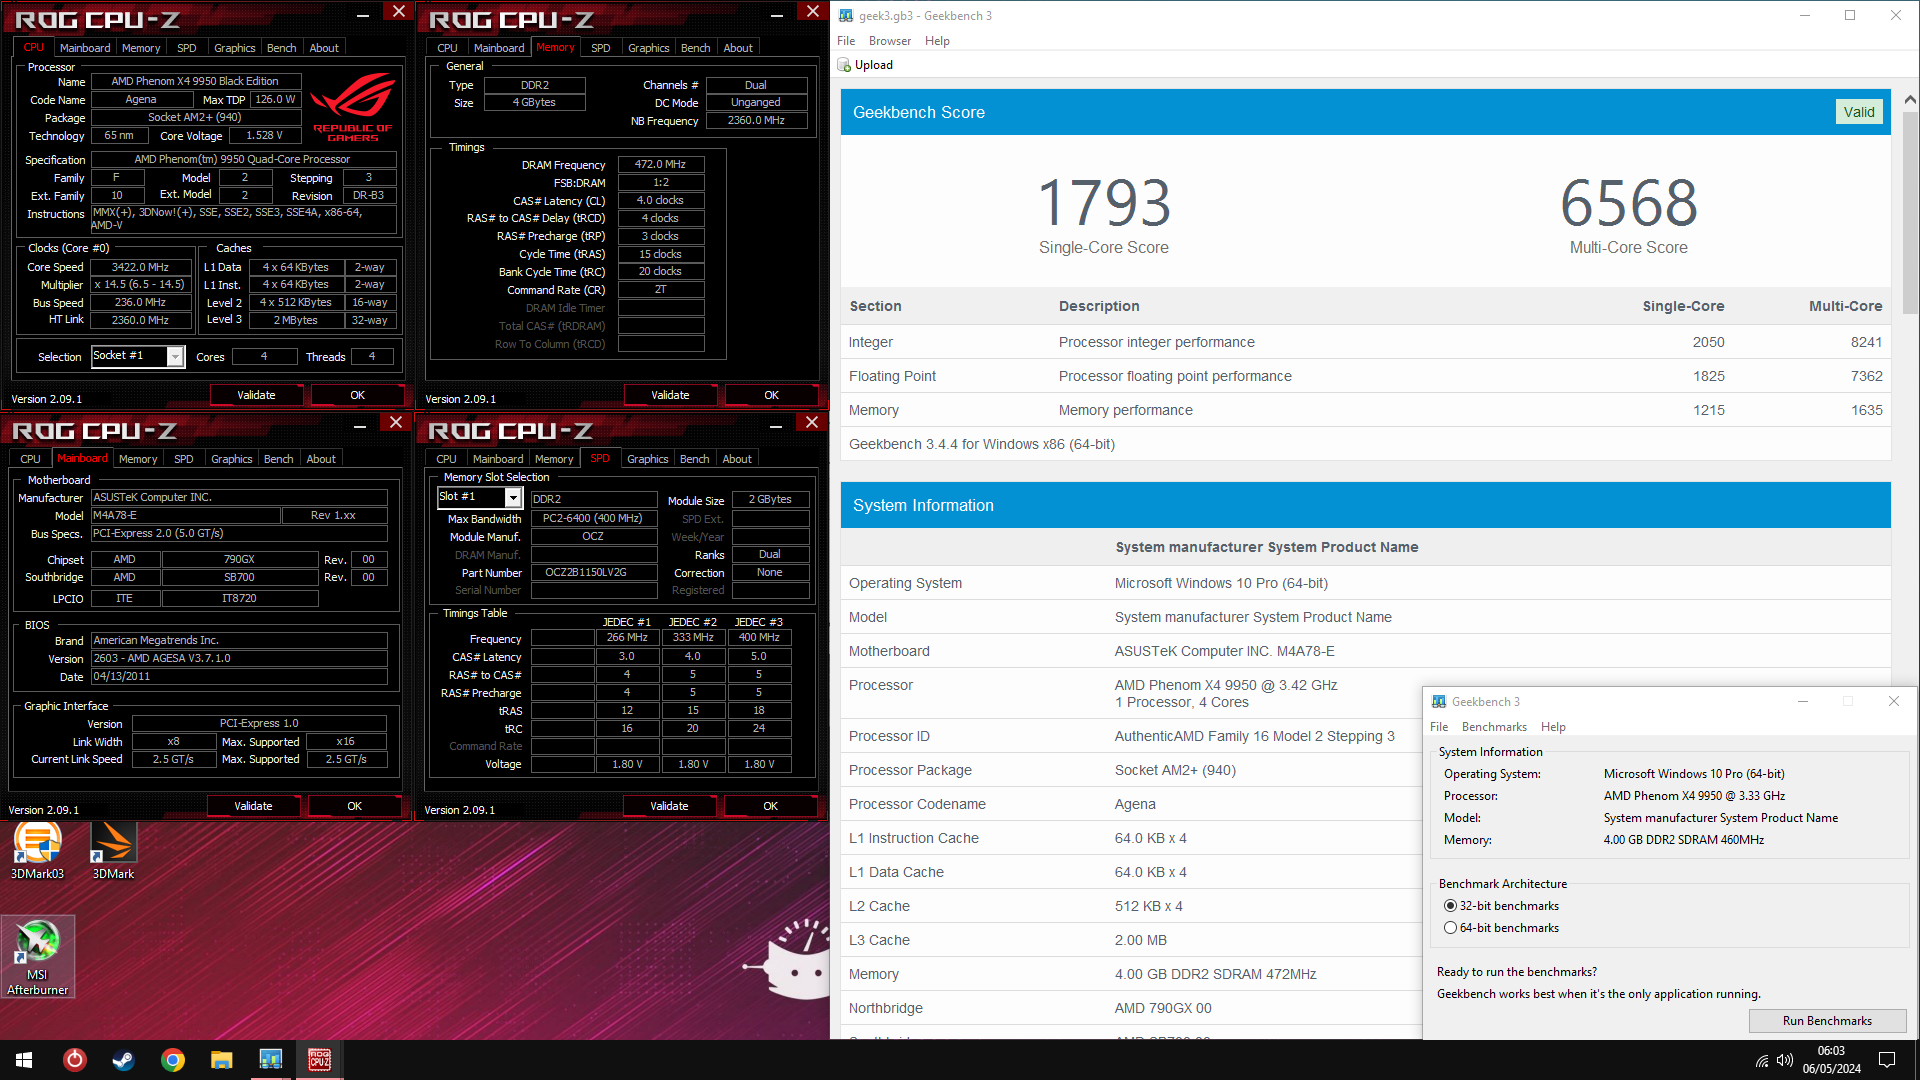Screen dimensions: 1920x1080
Task: Click the geek3.gb3 window title icon
Action: coord(846,15)
